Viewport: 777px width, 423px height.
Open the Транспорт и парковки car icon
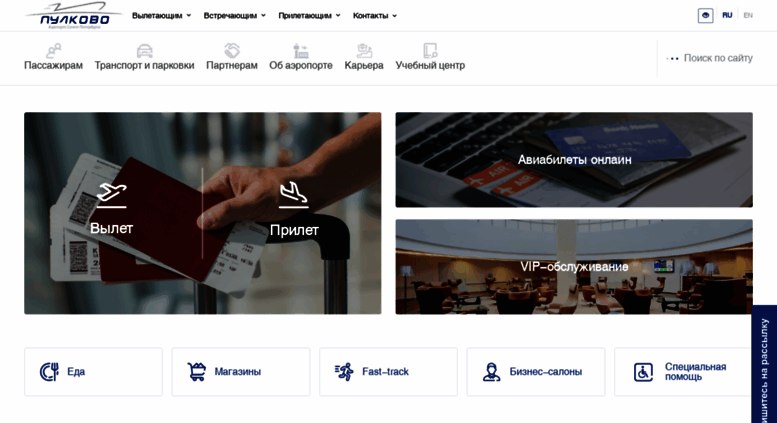point(144,51)
